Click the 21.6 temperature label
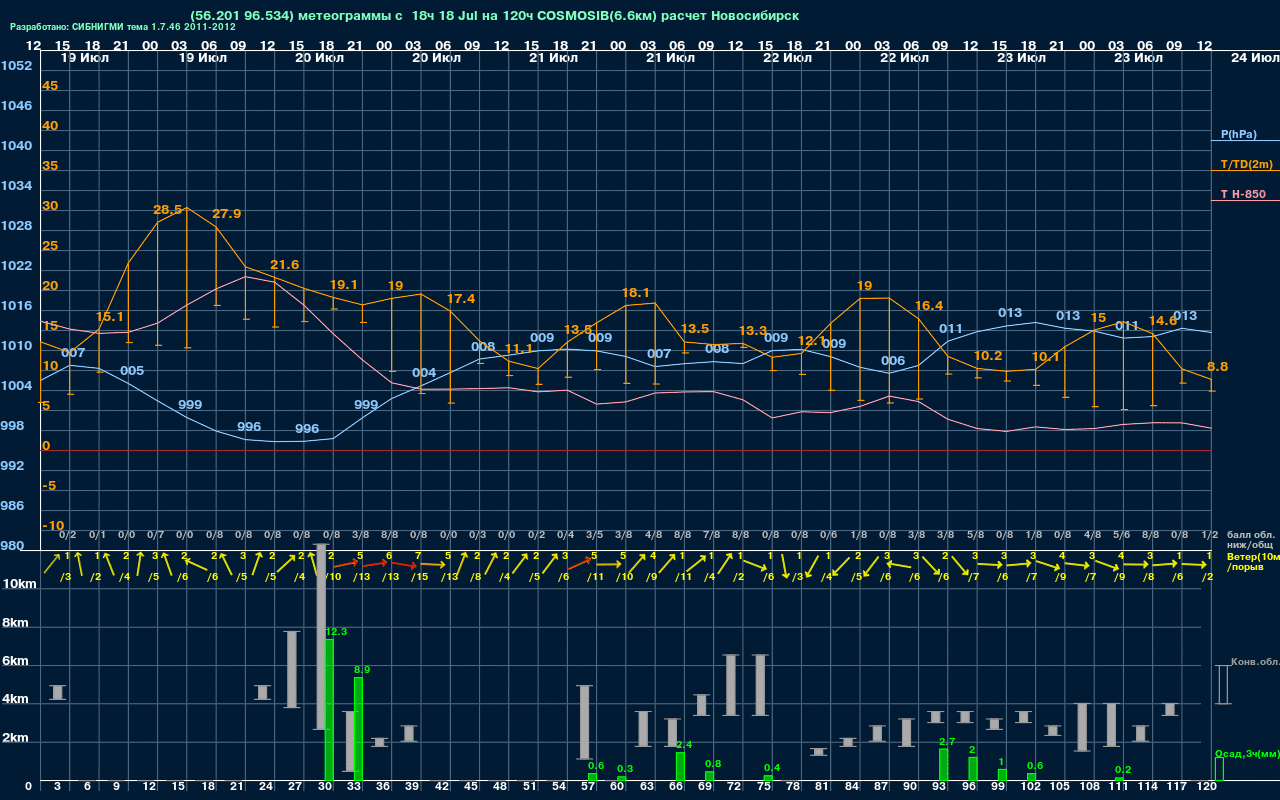Screen dimensions: 1280x800 click(285, 265)
